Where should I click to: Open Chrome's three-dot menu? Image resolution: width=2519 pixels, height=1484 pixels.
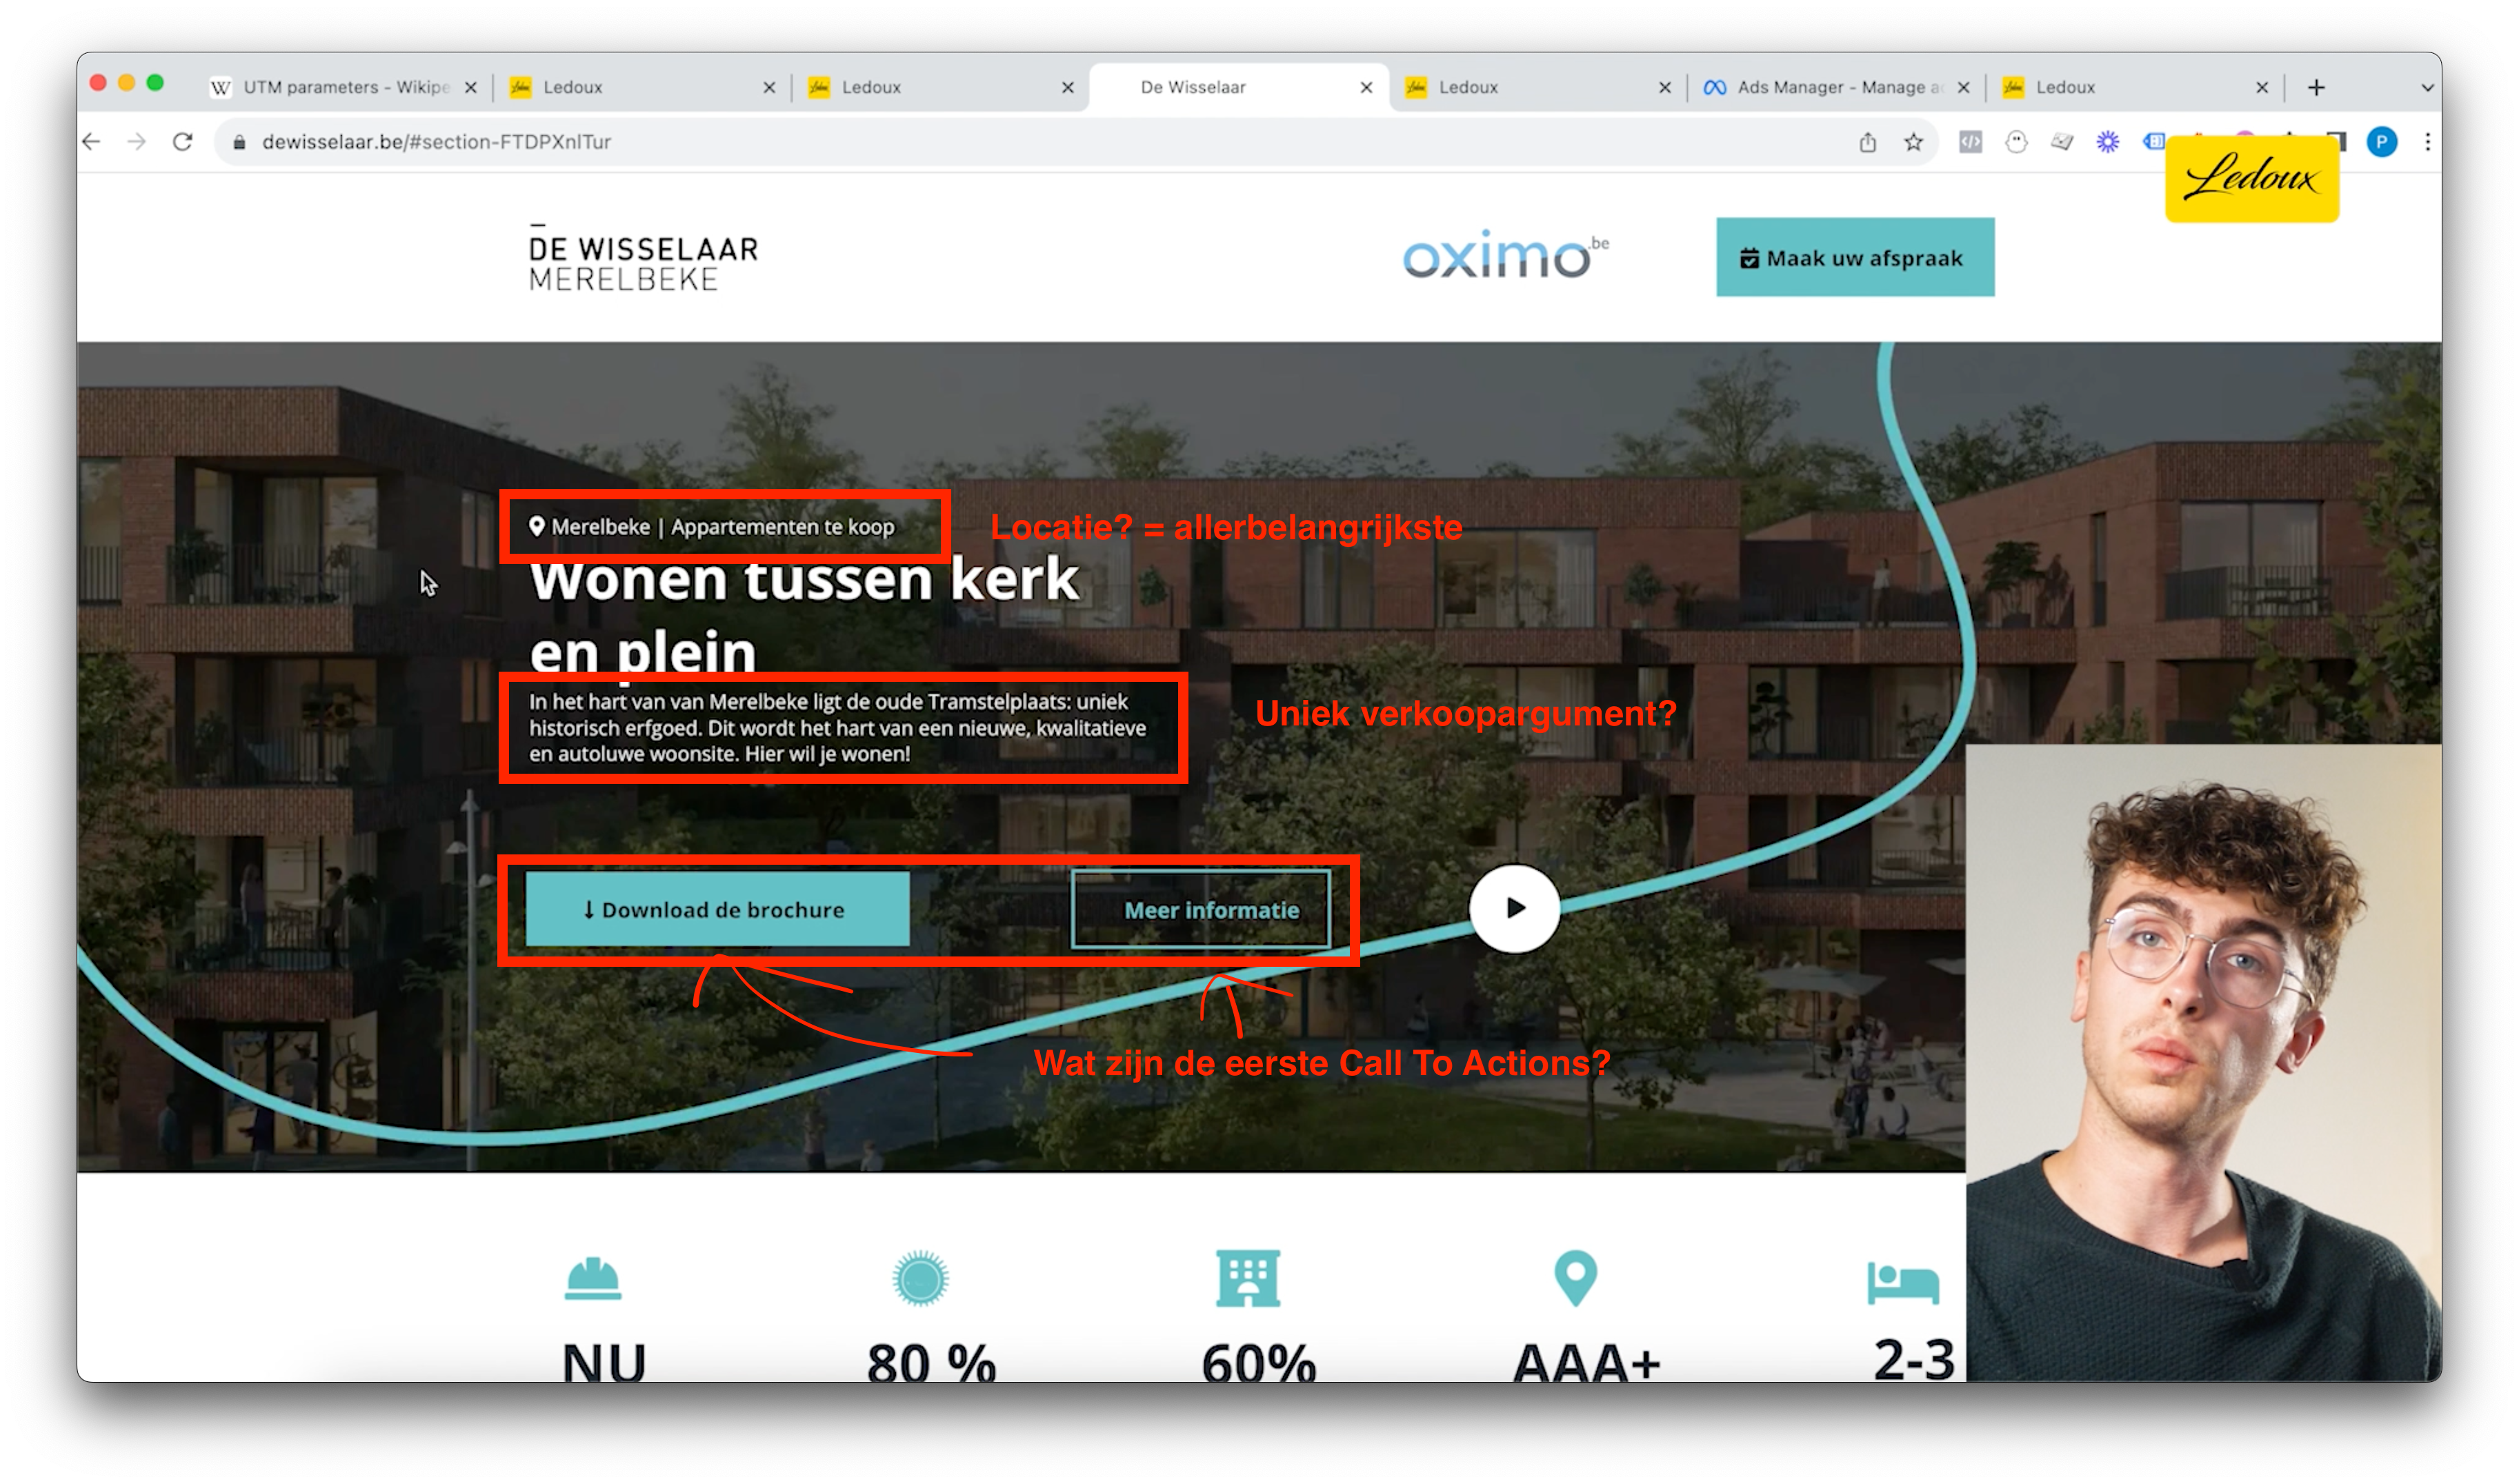click(2427, 142)
